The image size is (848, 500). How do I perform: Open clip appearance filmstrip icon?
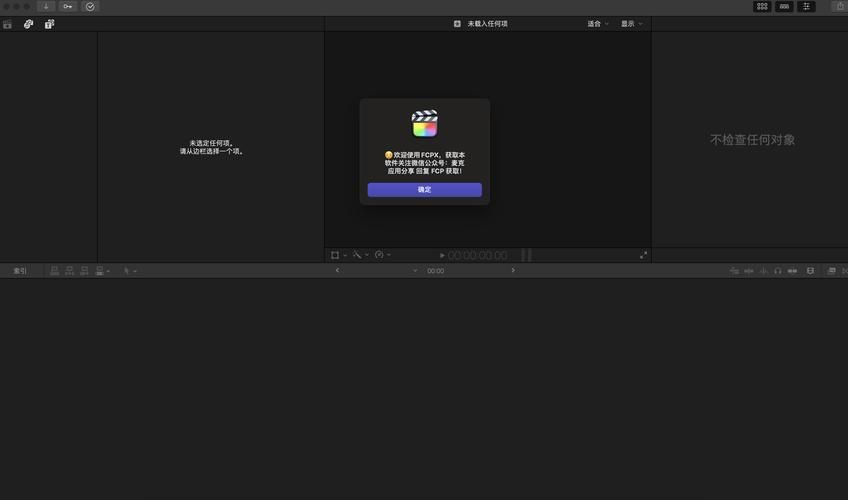pos(810,271)
